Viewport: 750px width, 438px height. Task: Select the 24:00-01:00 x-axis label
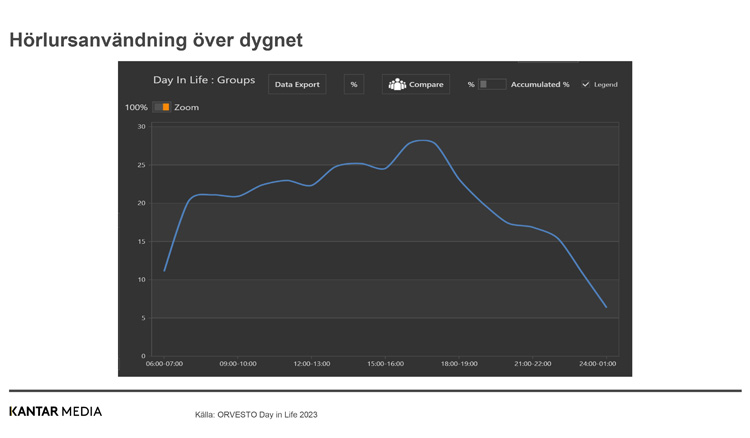coord(598,364)
